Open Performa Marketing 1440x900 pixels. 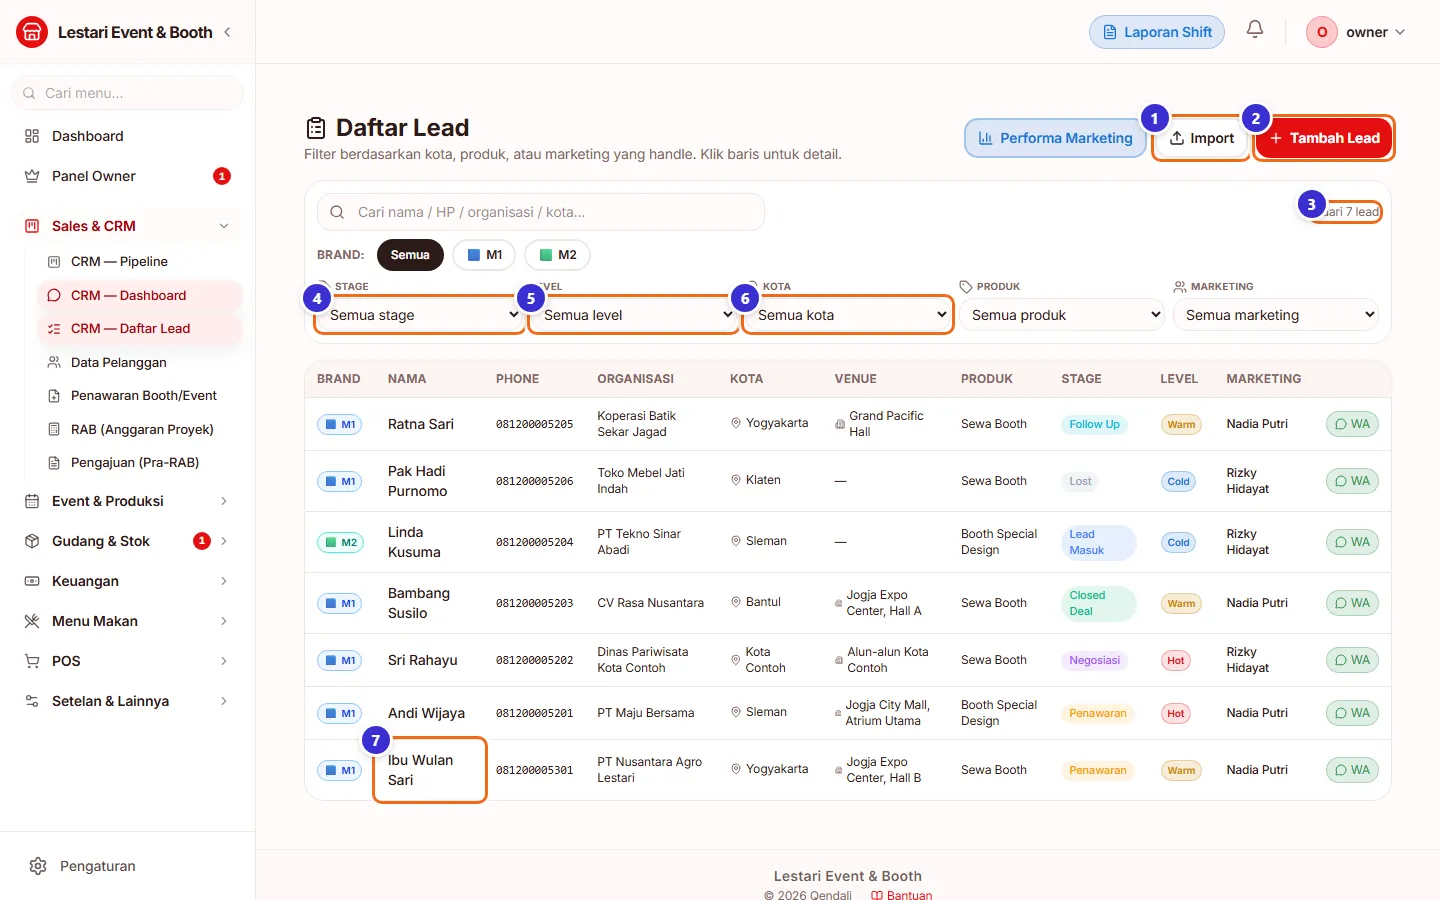tap(1055, 138)
